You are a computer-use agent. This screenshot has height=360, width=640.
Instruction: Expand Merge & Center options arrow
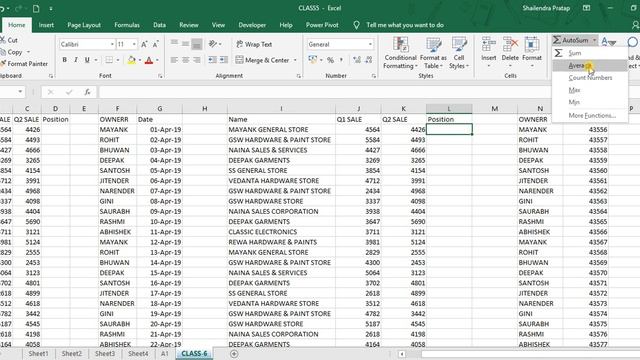click(x=295, y=60)
